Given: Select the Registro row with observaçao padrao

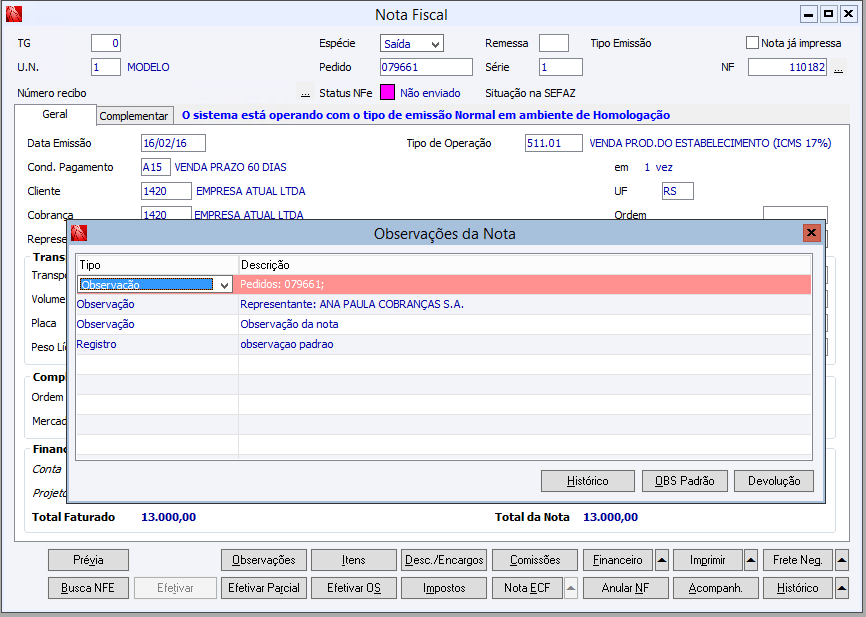Looking at the screenshot, I should coord(443,344).
